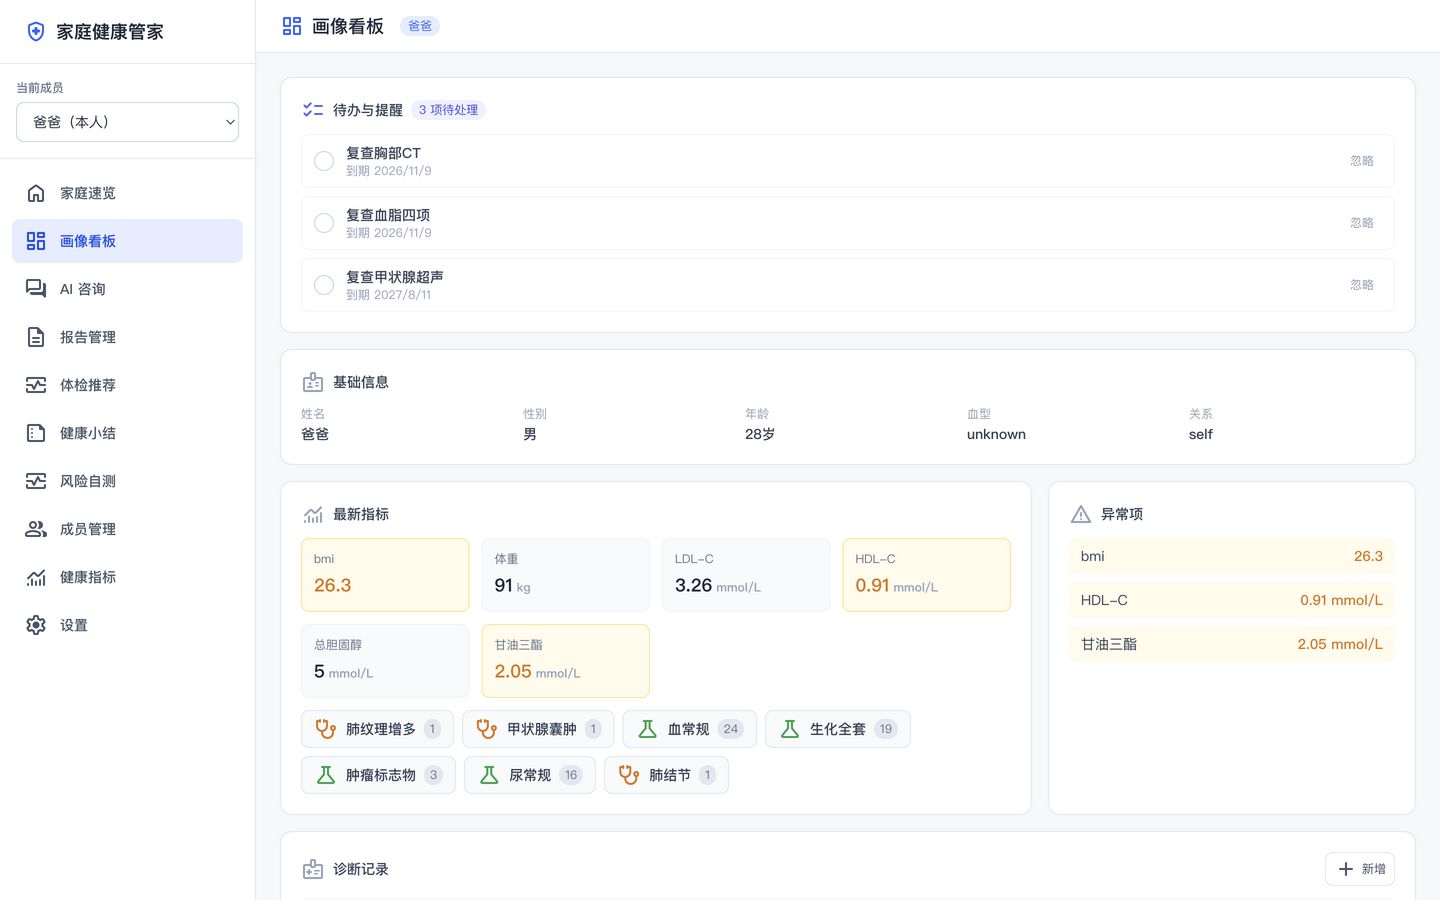Viewport: 1440px width, 900px height.
Task: Click the checklist icon next to 待办与提醒
Action: click(x=313, y=110)
